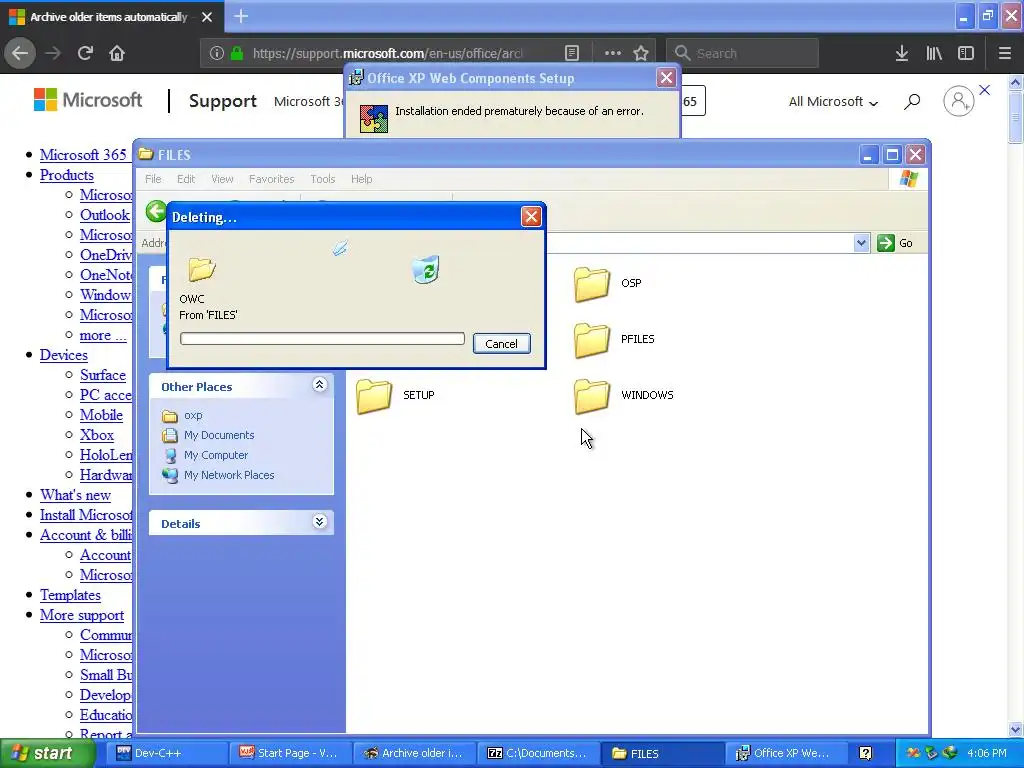Focus the Firefox search field
Viewport: 1024px width, 768px height.
pyautogui.click(x=743, y=53)
